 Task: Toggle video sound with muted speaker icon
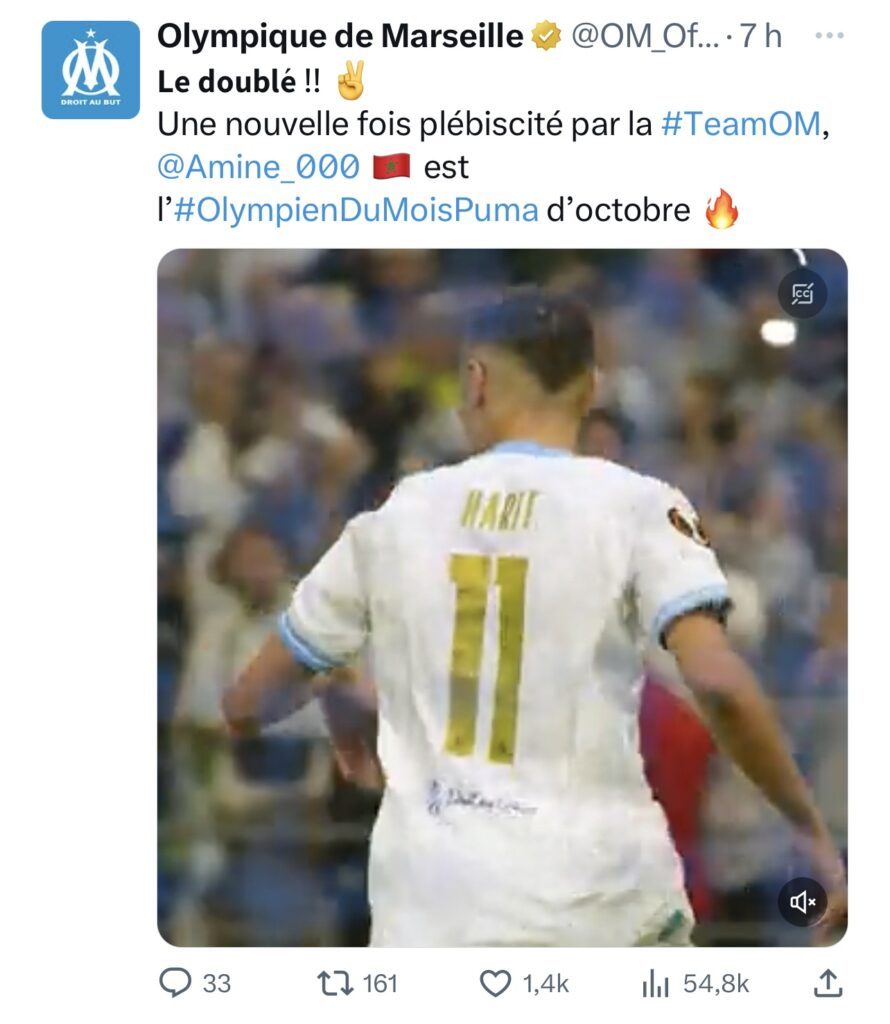tap(803, 902)
